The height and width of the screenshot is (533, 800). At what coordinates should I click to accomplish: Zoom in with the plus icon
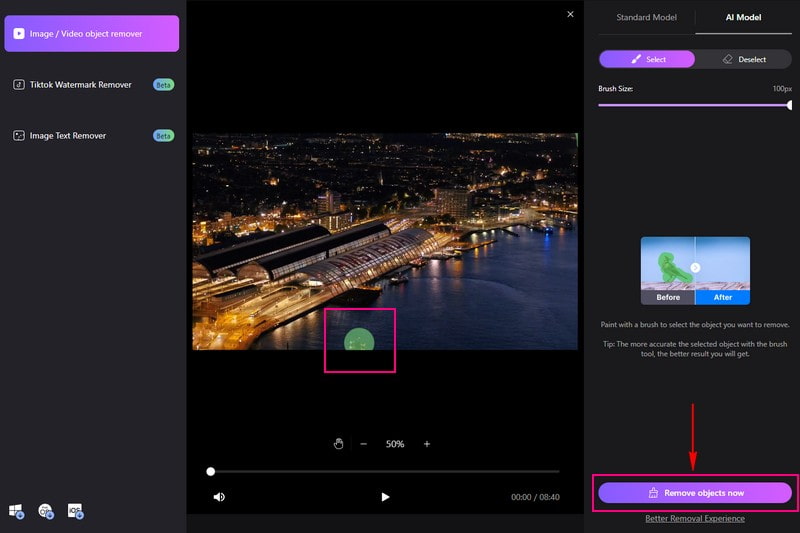(x=427, y=444)
